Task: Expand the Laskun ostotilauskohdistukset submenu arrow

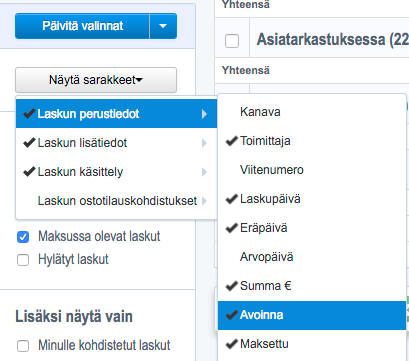Action: tap(204, 201)
